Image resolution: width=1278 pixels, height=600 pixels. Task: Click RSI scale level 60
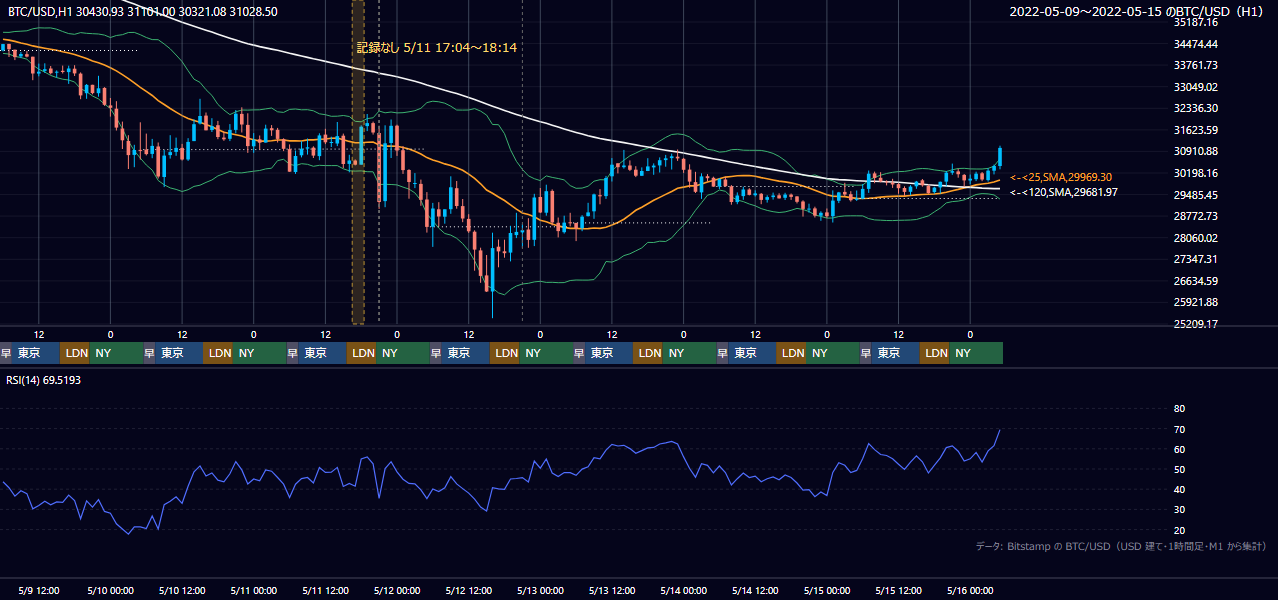coord(1179,449)
